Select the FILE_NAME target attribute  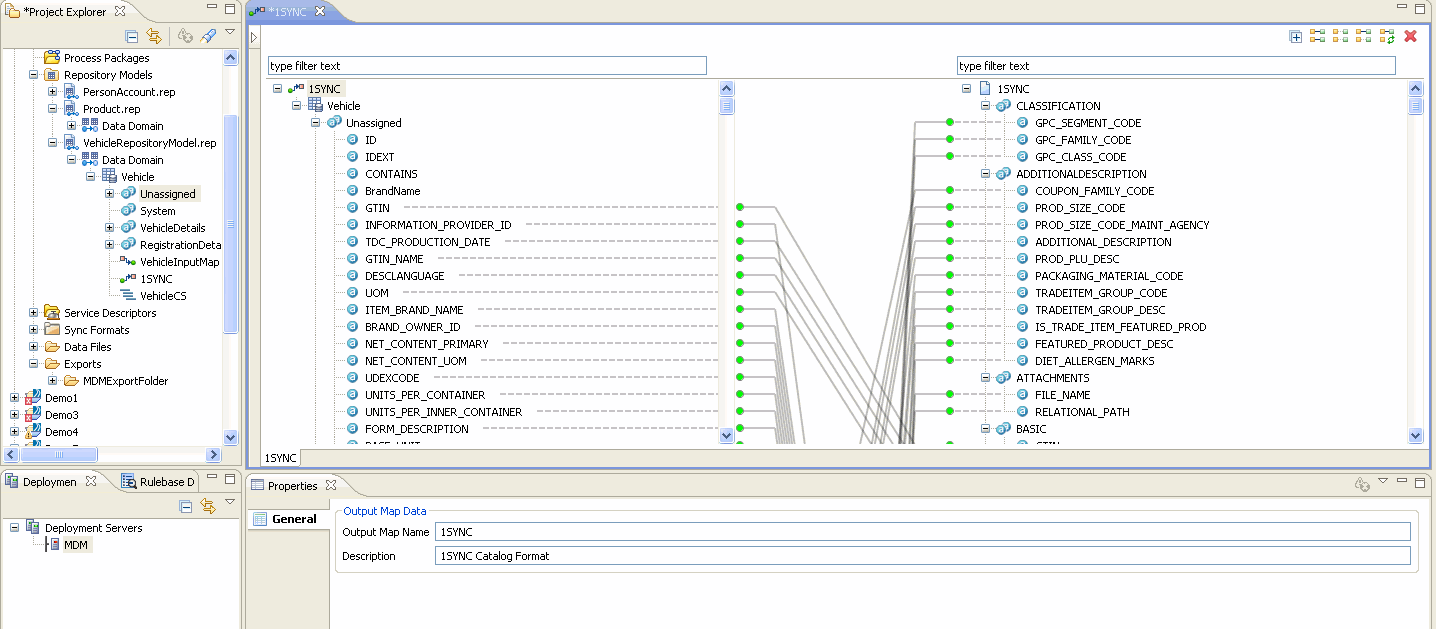(1063, 395)
